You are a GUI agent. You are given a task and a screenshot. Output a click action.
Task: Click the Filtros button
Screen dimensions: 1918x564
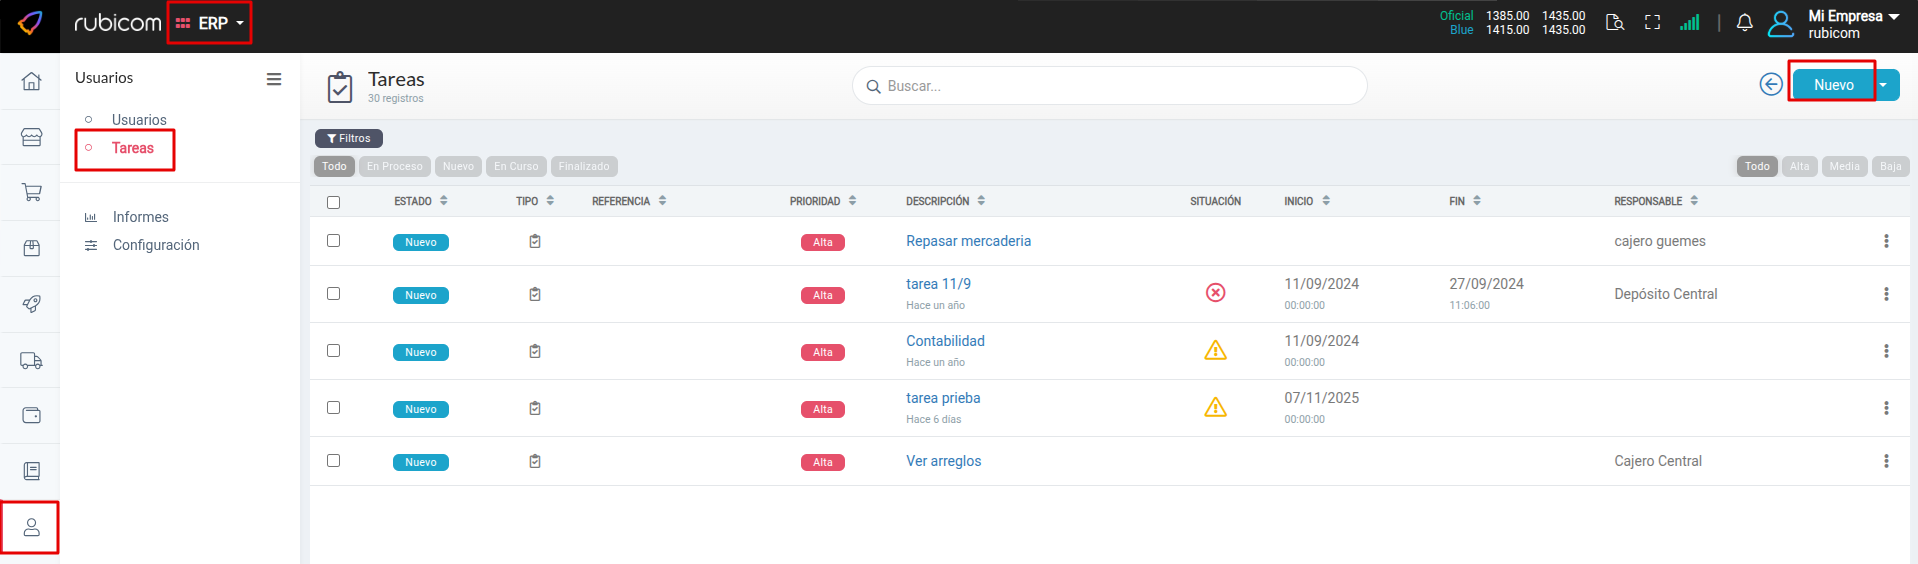point(348,139)
